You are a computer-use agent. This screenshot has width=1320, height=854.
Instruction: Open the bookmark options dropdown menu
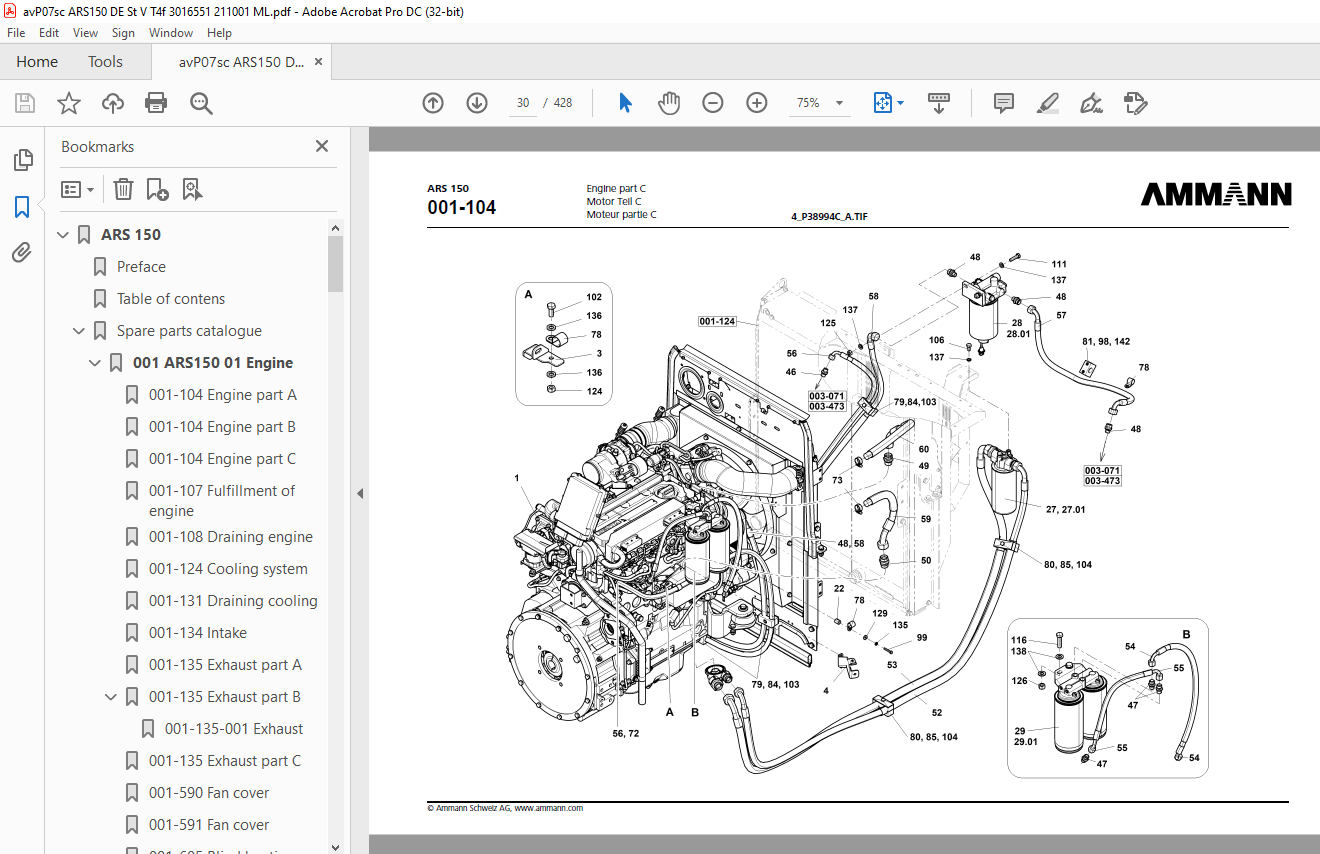tap(78, 189)
